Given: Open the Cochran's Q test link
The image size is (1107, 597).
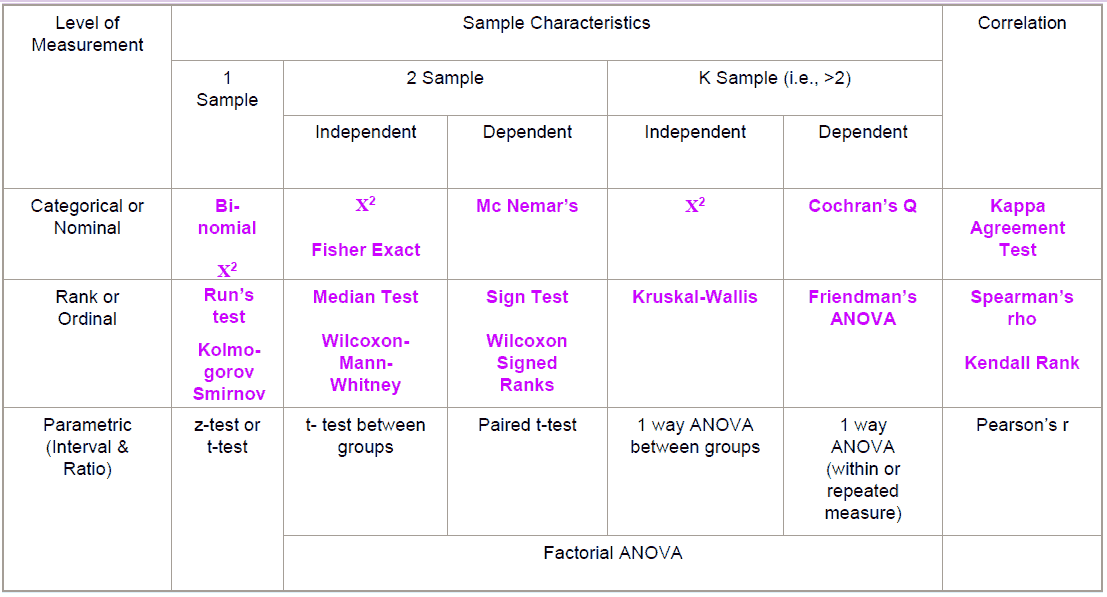Looking at the screenshot, I should coord(862,206).
